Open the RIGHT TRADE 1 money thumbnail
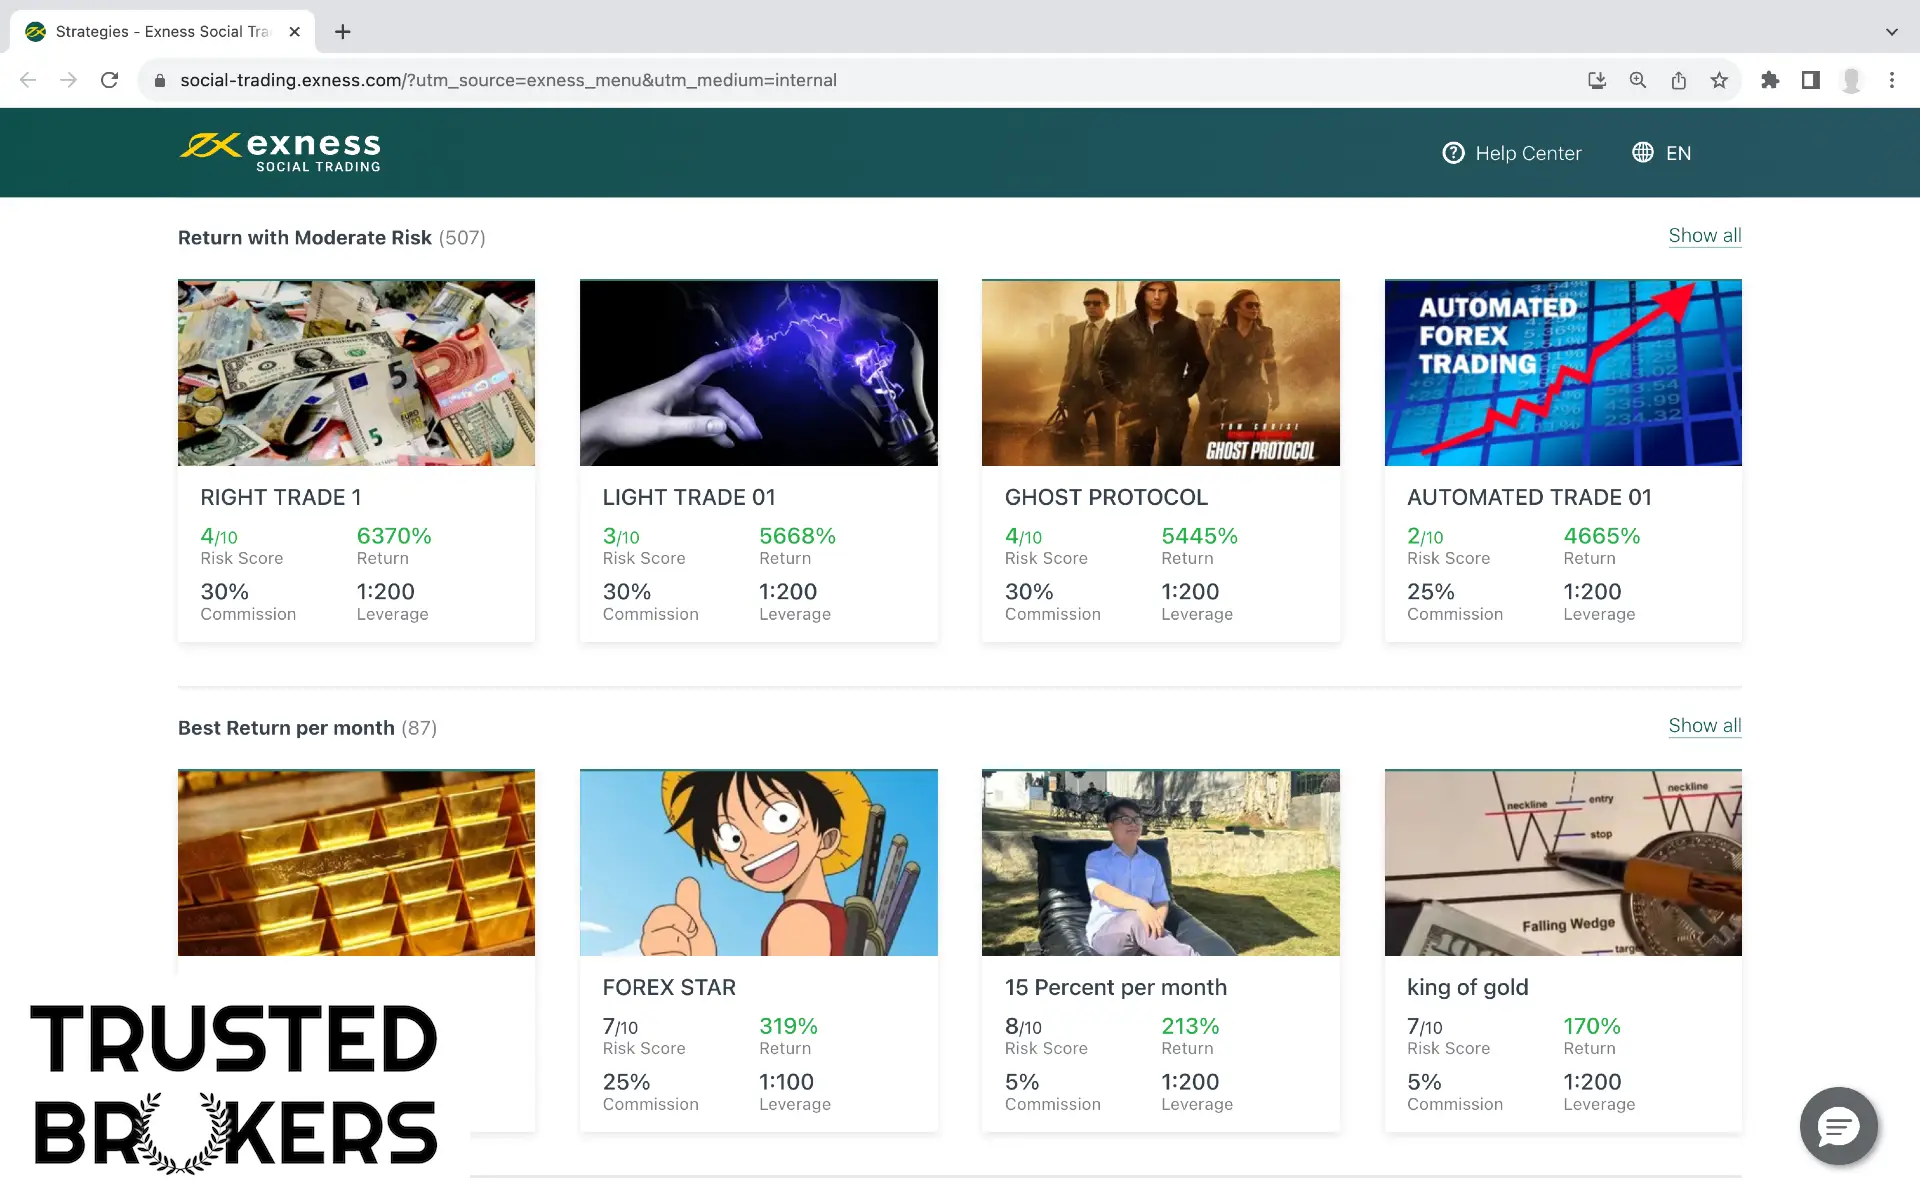1920x1200 pixels. 356,373
